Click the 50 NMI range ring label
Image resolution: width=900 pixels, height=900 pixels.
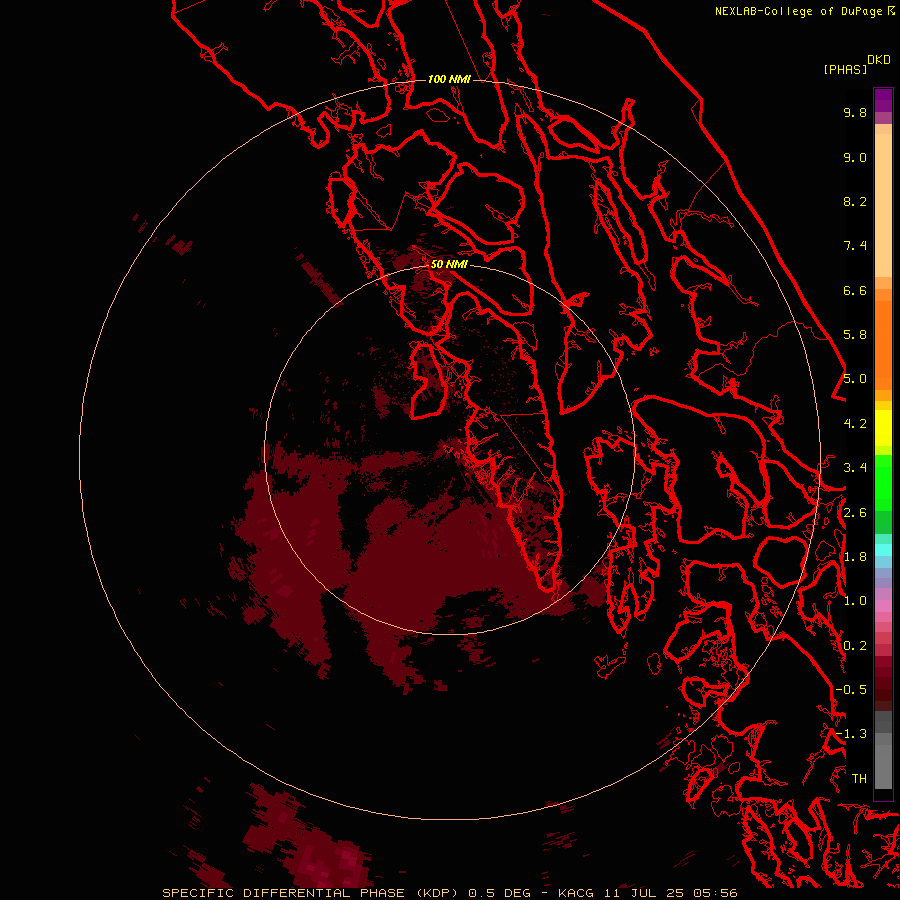click(449, 264)
